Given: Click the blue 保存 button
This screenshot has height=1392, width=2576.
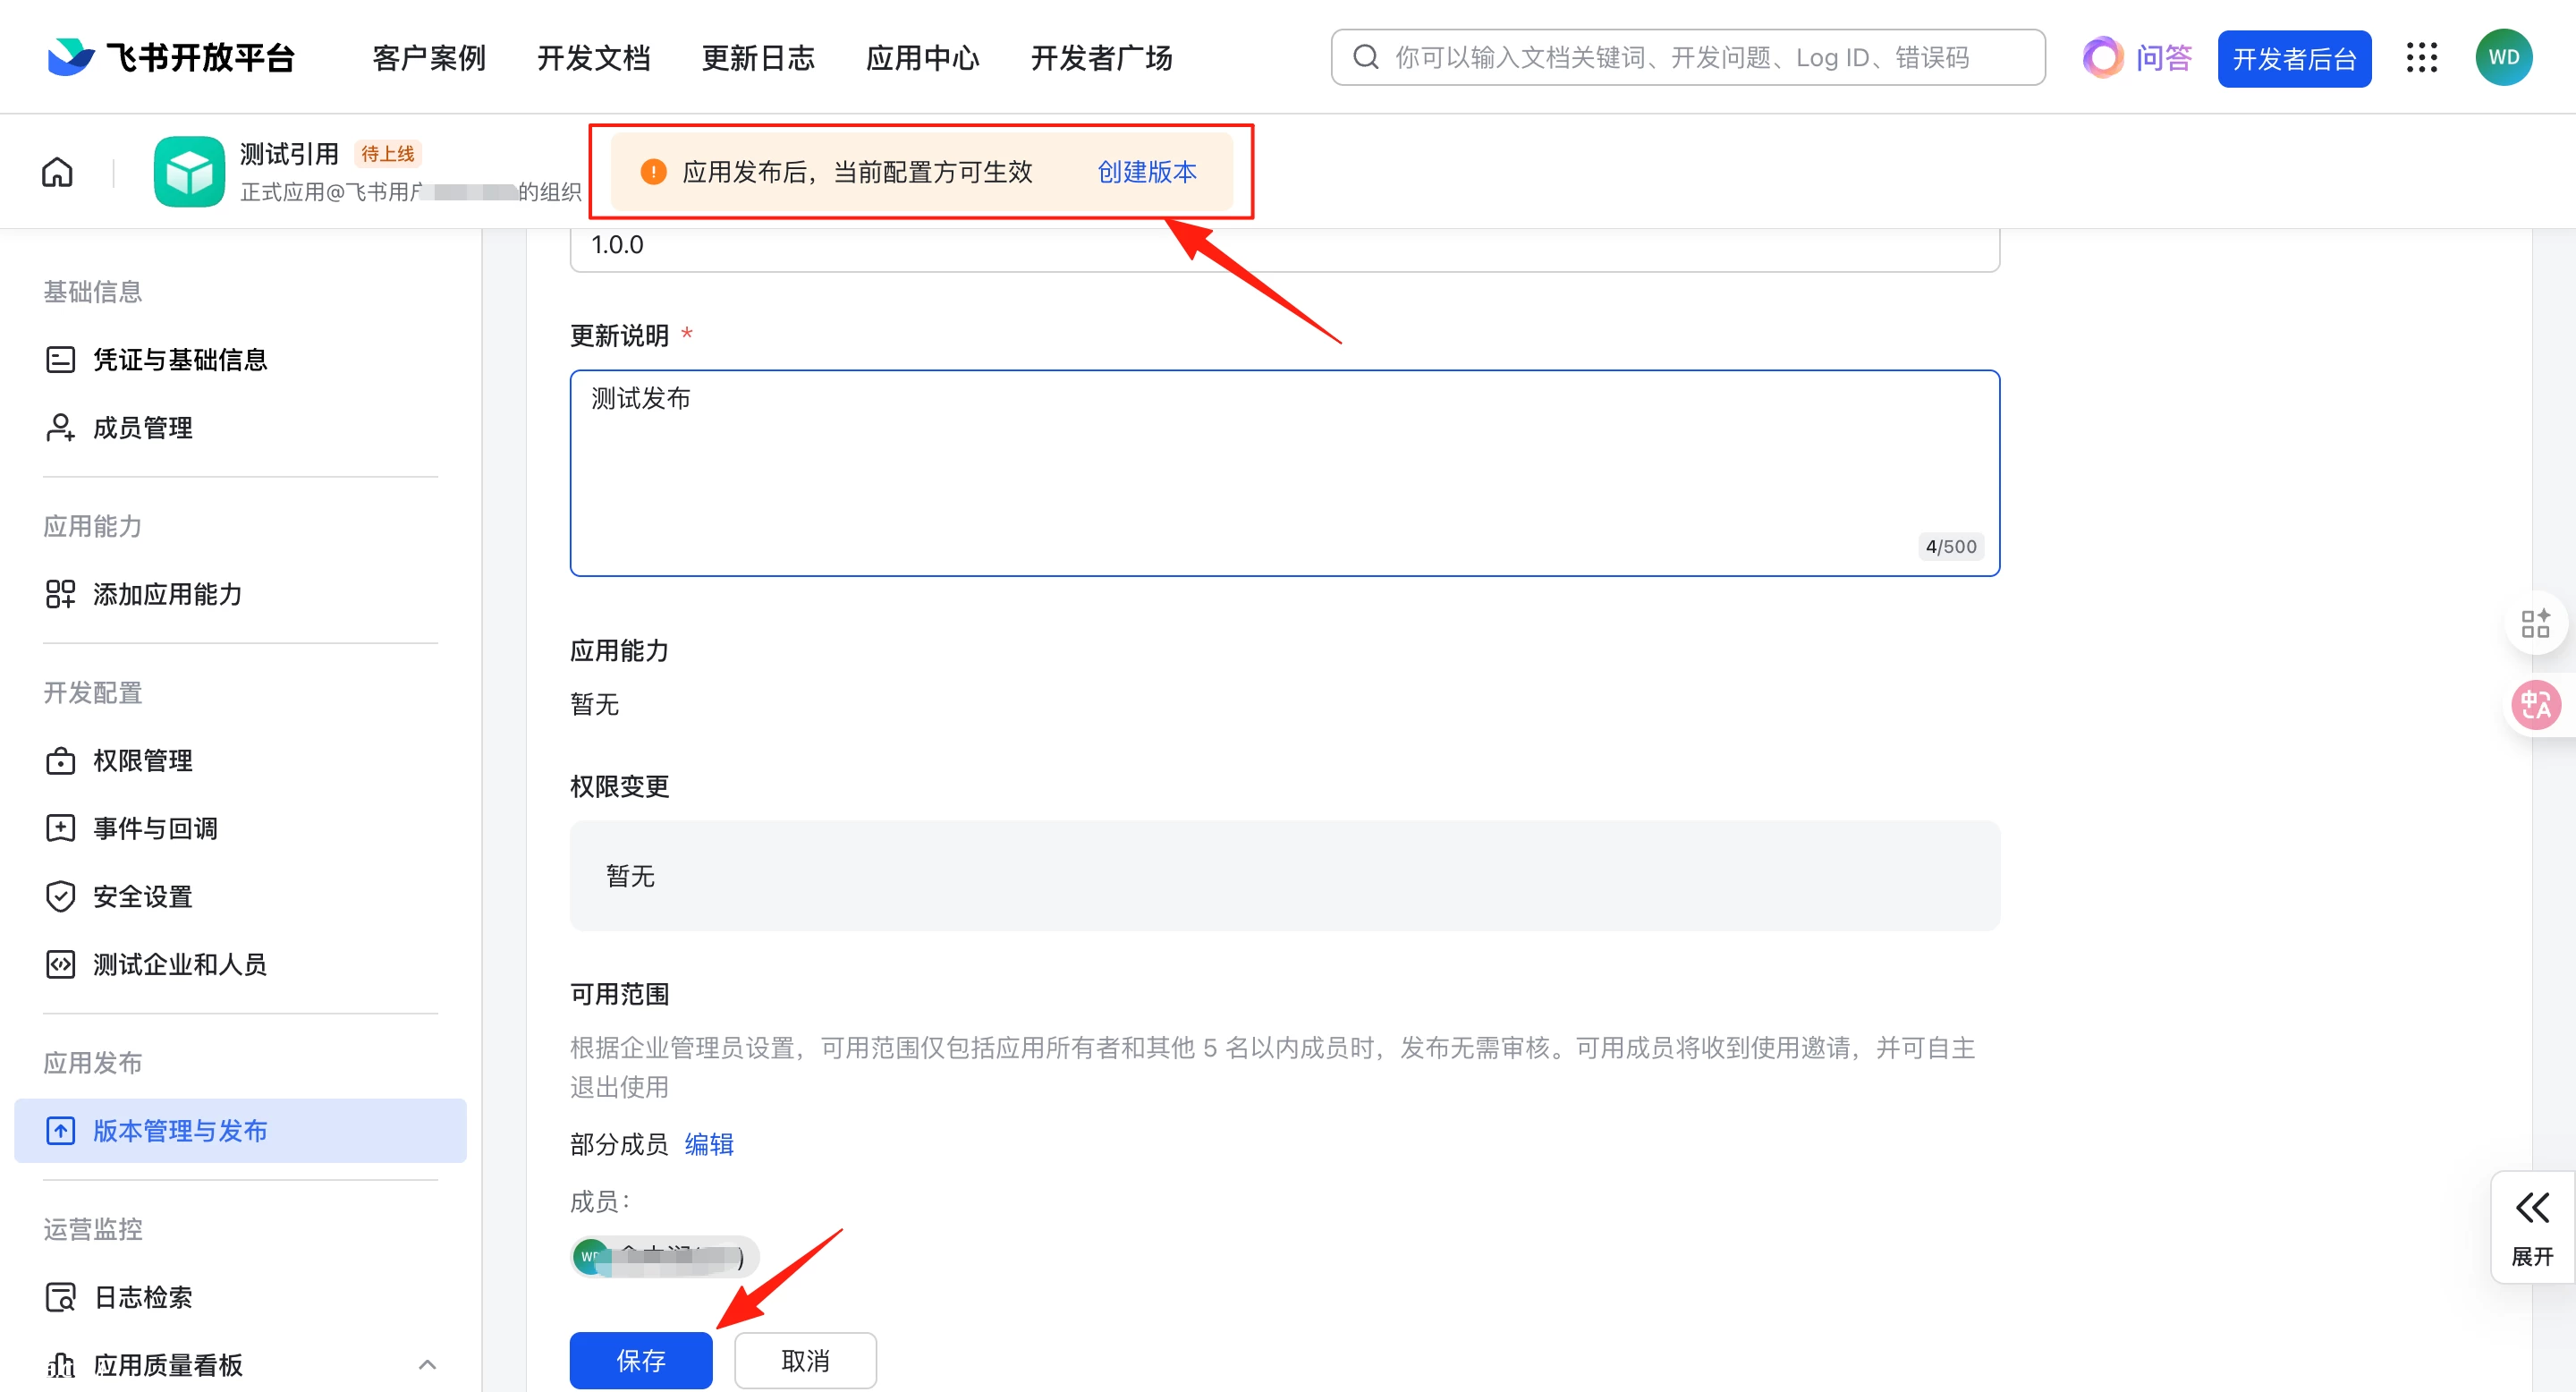Looking at the screenshot, I should point(640,1360).
